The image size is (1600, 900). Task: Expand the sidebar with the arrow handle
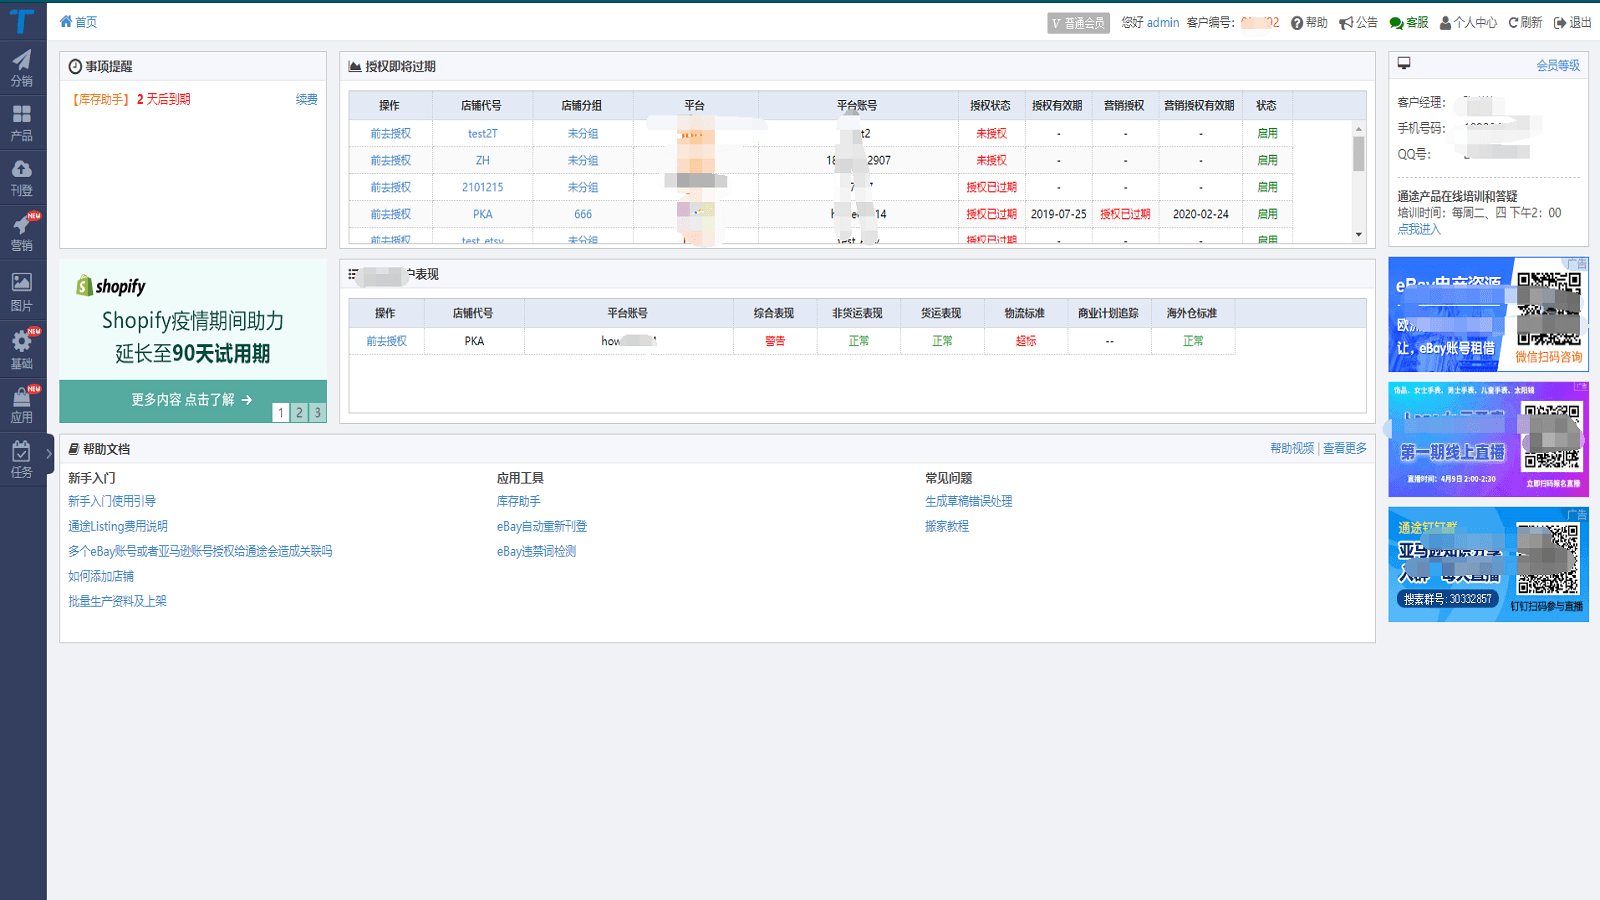[x=49, y=453]
